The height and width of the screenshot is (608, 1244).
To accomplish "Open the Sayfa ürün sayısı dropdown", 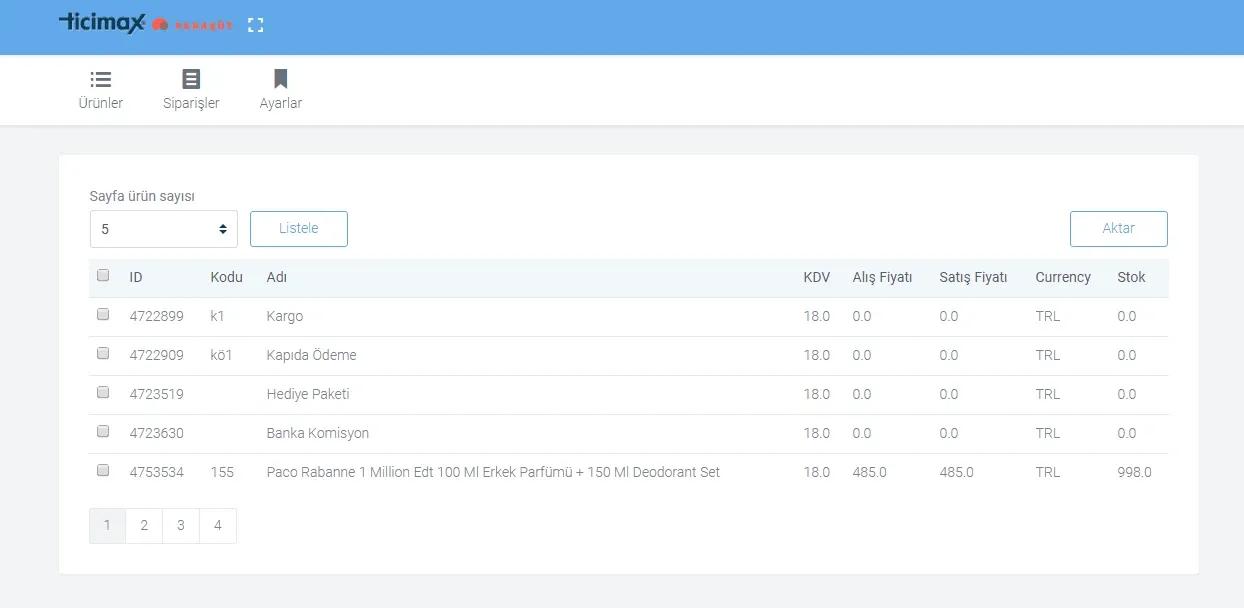I will (163, 229).
